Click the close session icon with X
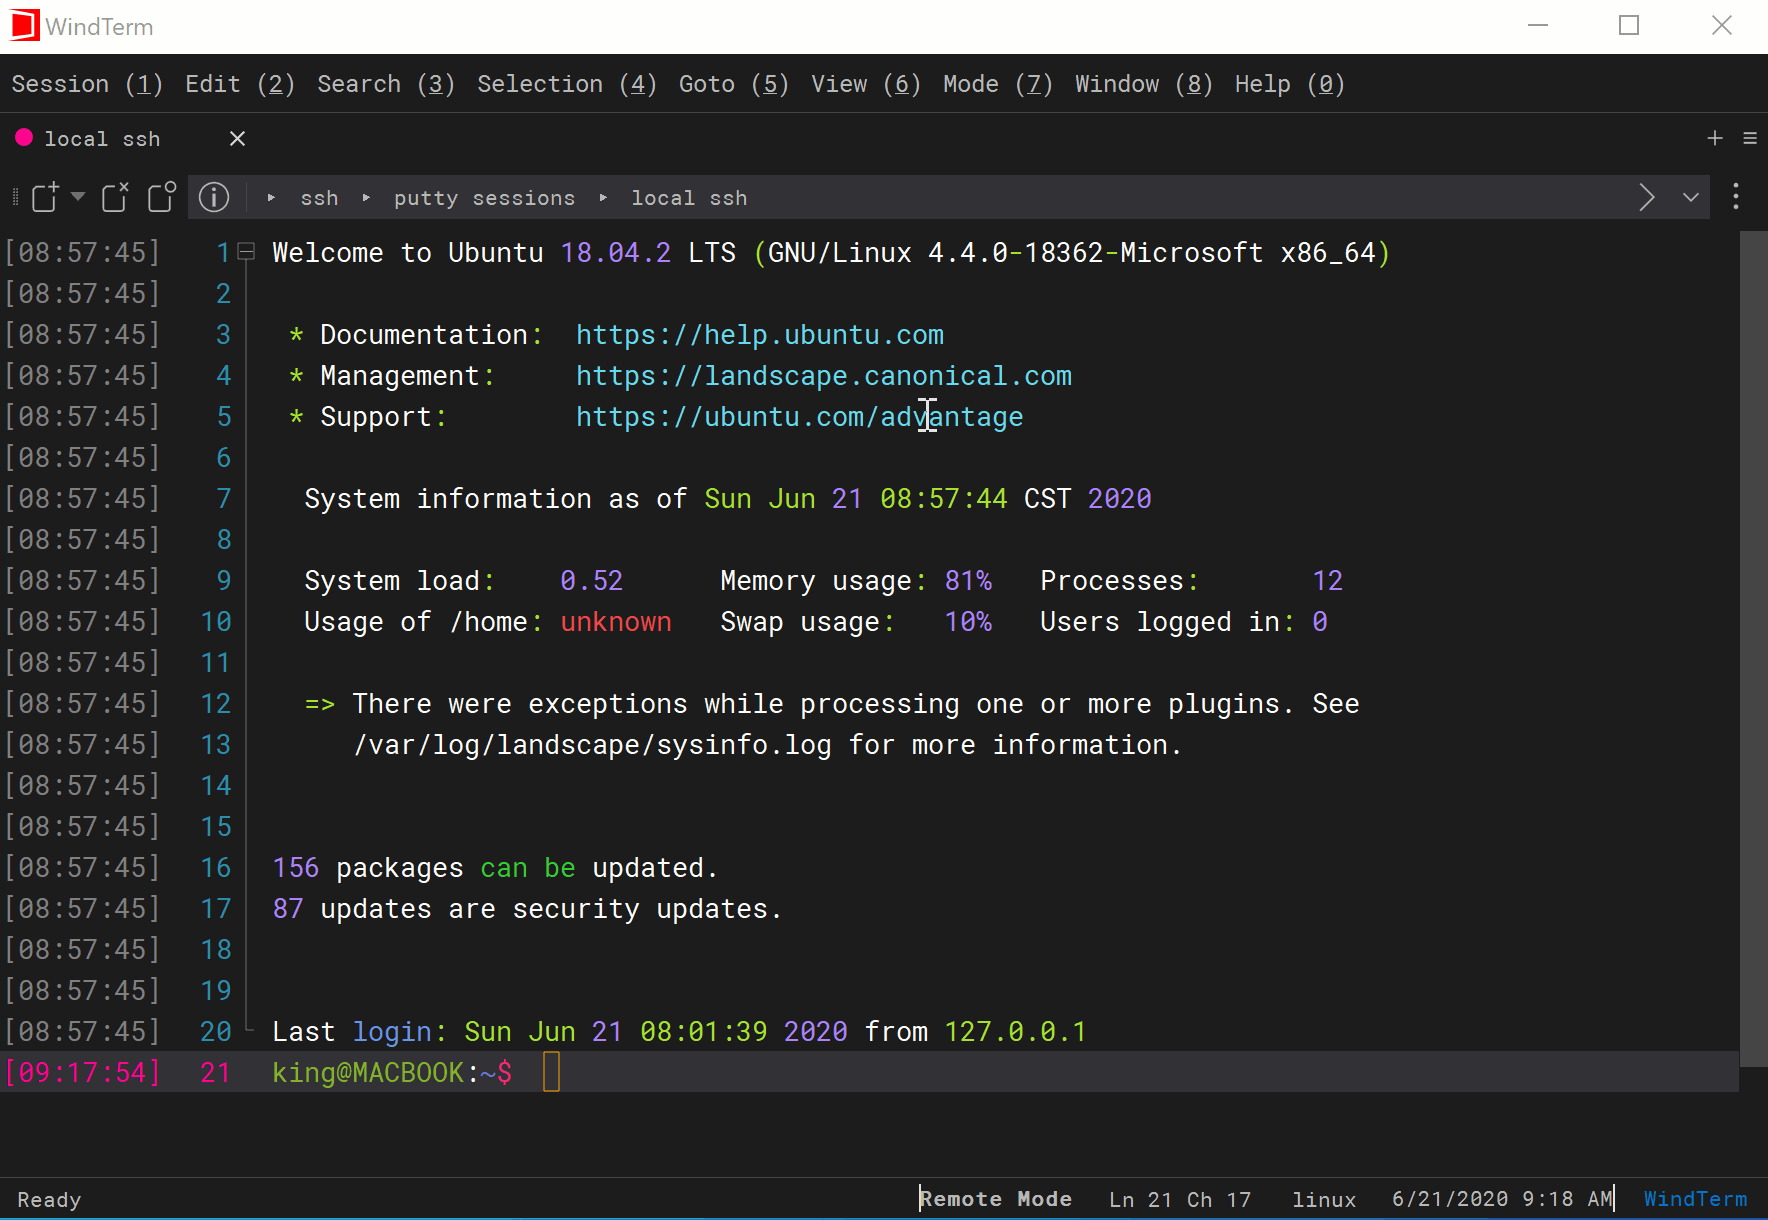The width and height of the screenshot is (1768, 1220). 115,197
